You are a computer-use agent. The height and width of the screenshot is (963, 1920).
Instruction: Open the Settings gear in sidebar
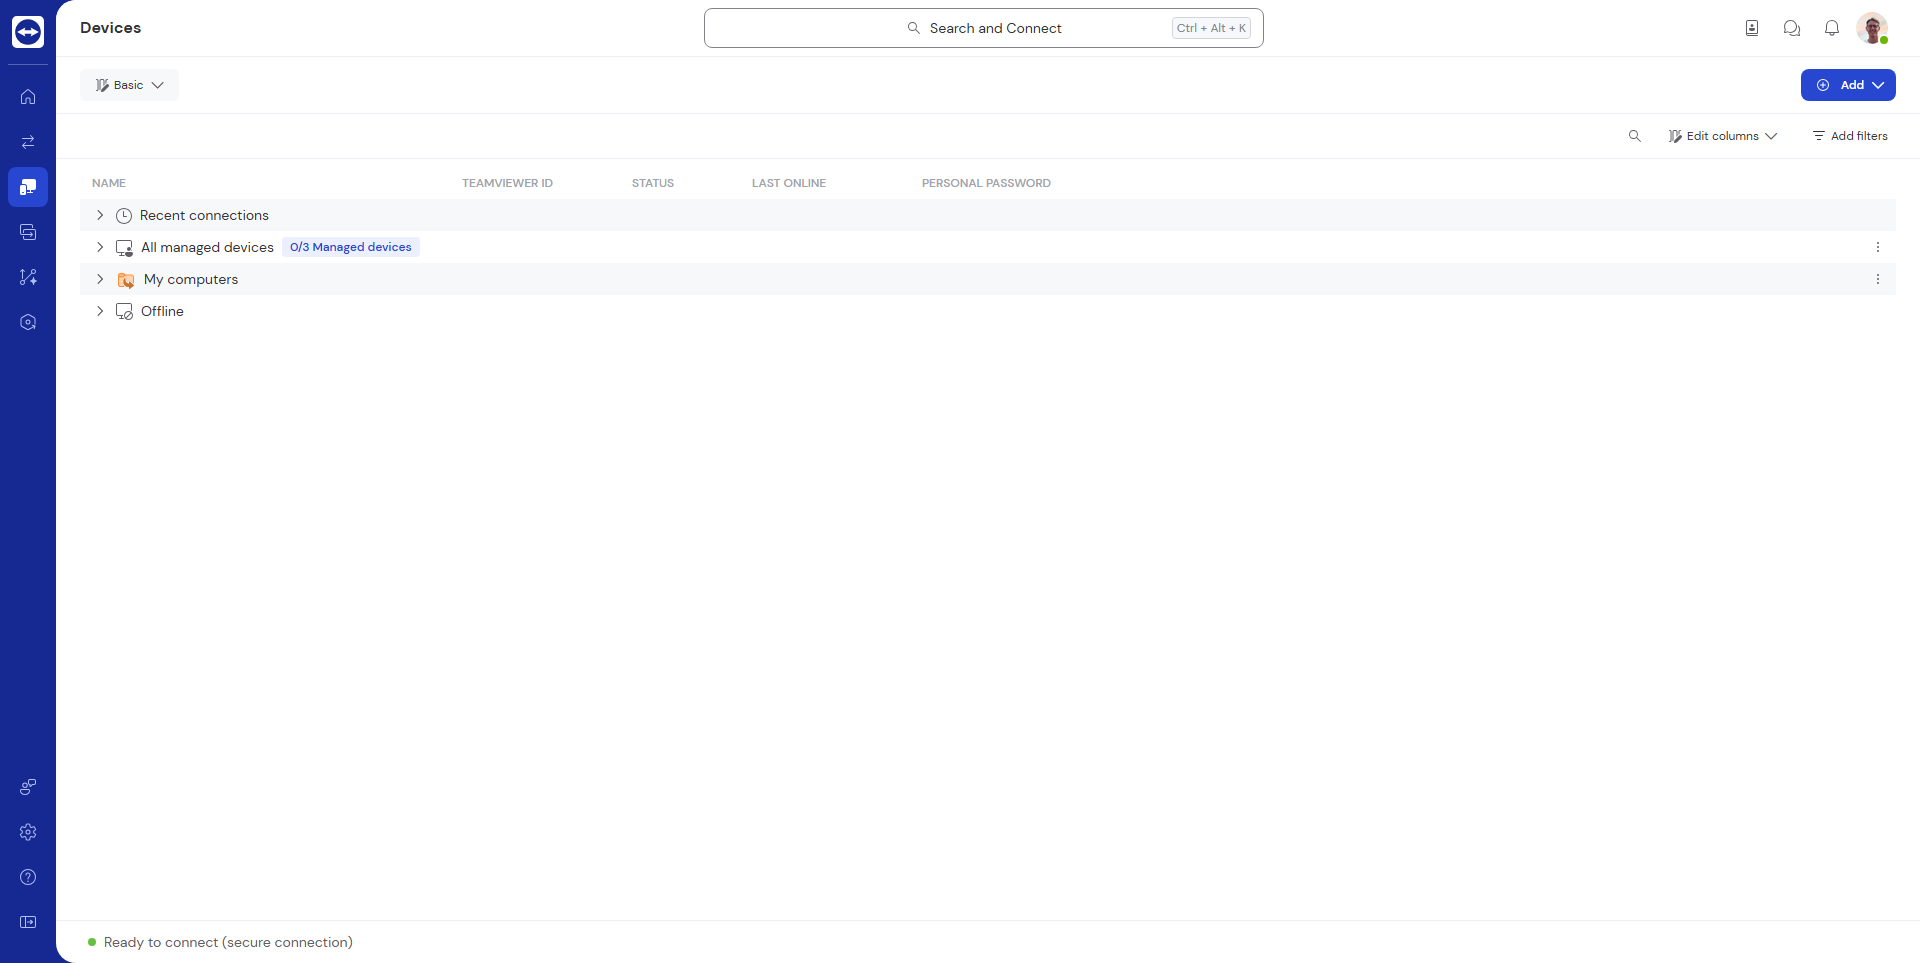28,832
